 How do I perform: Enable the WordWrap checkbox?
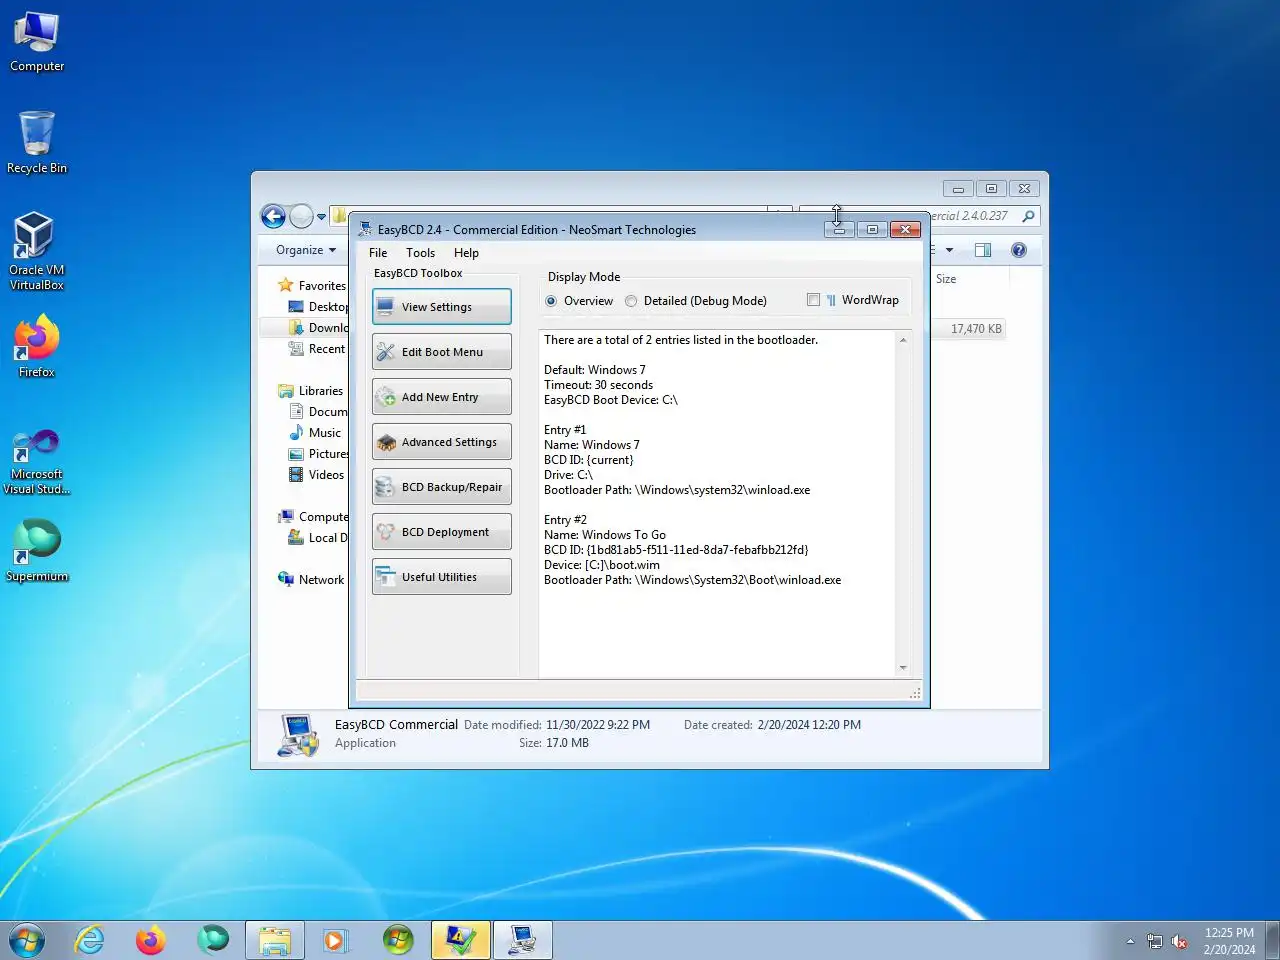pos(813,300)
